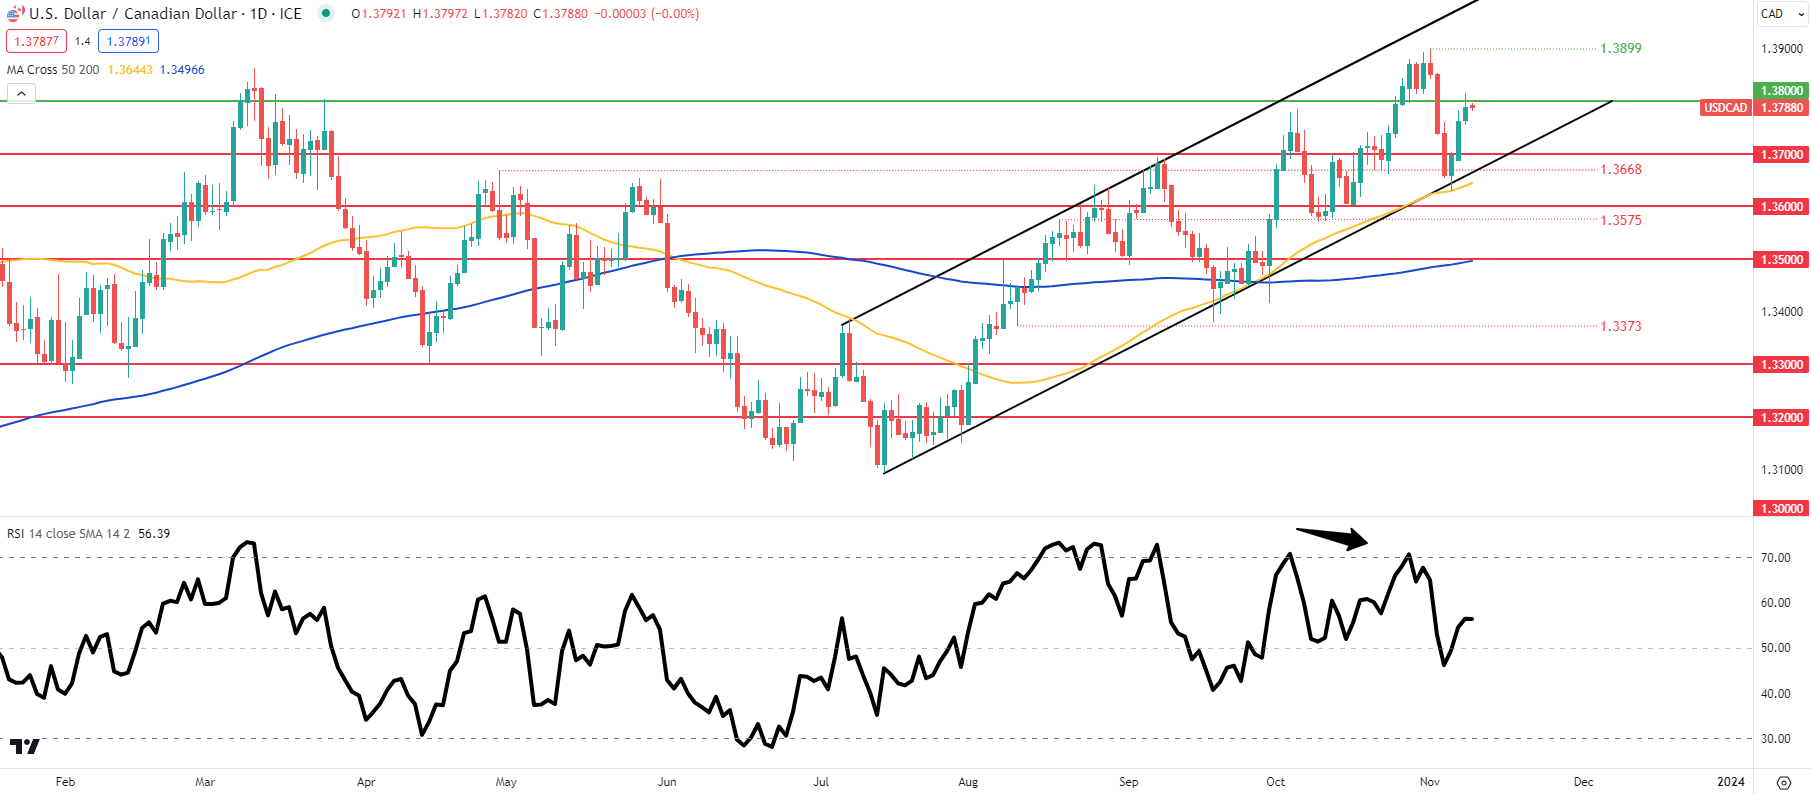Click the RSI 40.00 scale value

coord(1776,694)
